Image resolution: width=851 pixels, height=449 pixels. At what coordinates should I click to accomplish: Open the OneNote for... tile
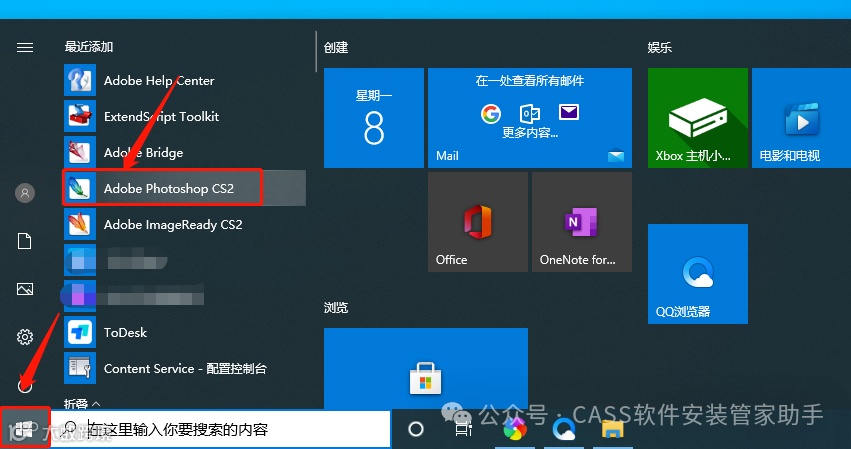582,222
